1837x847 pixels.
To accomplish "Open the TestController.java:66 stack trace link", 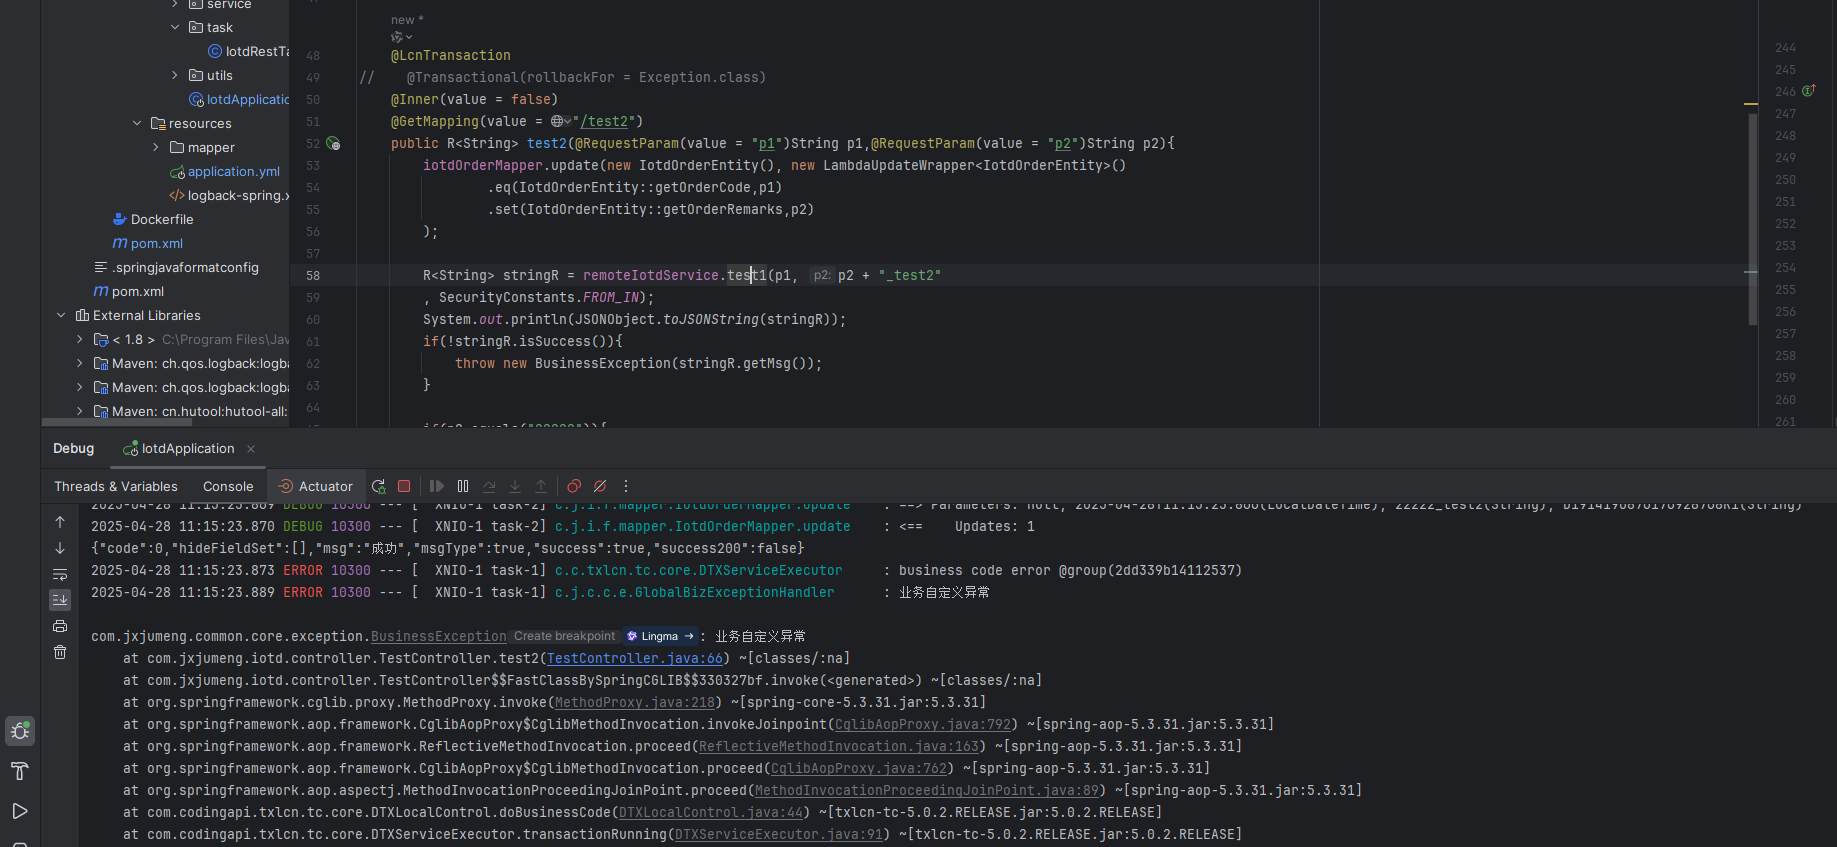I will (x=634, y=658).
